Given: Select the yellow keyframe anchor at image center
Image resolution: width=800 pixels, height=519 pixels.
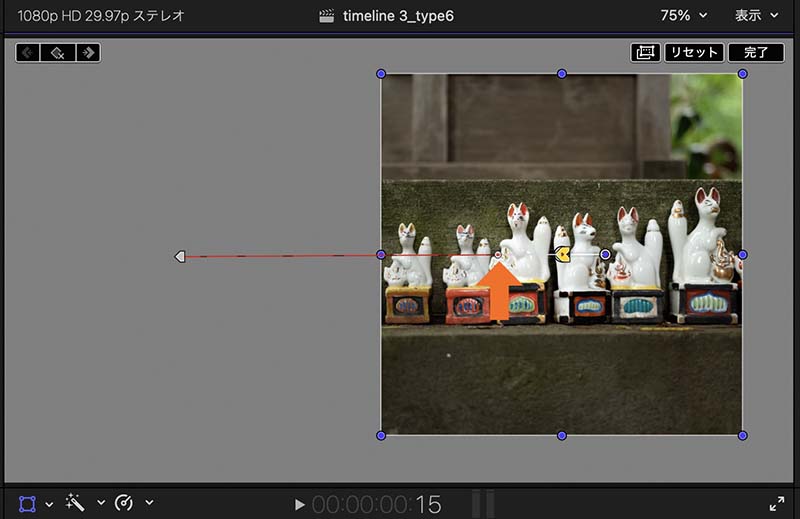Looking at the screenshot, I should click(562, 254).
